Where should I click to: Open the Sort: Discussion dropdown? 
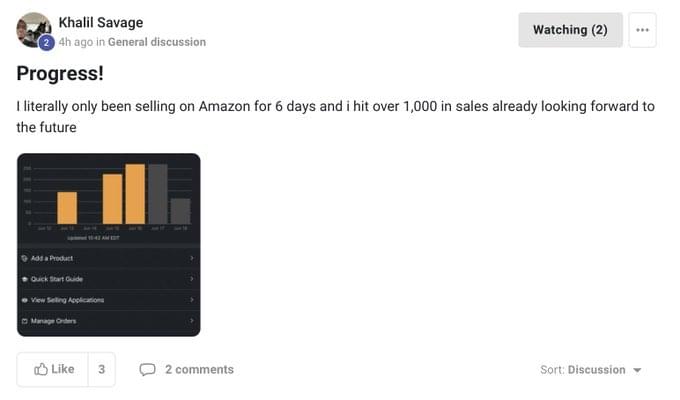(x=591, y=370)
